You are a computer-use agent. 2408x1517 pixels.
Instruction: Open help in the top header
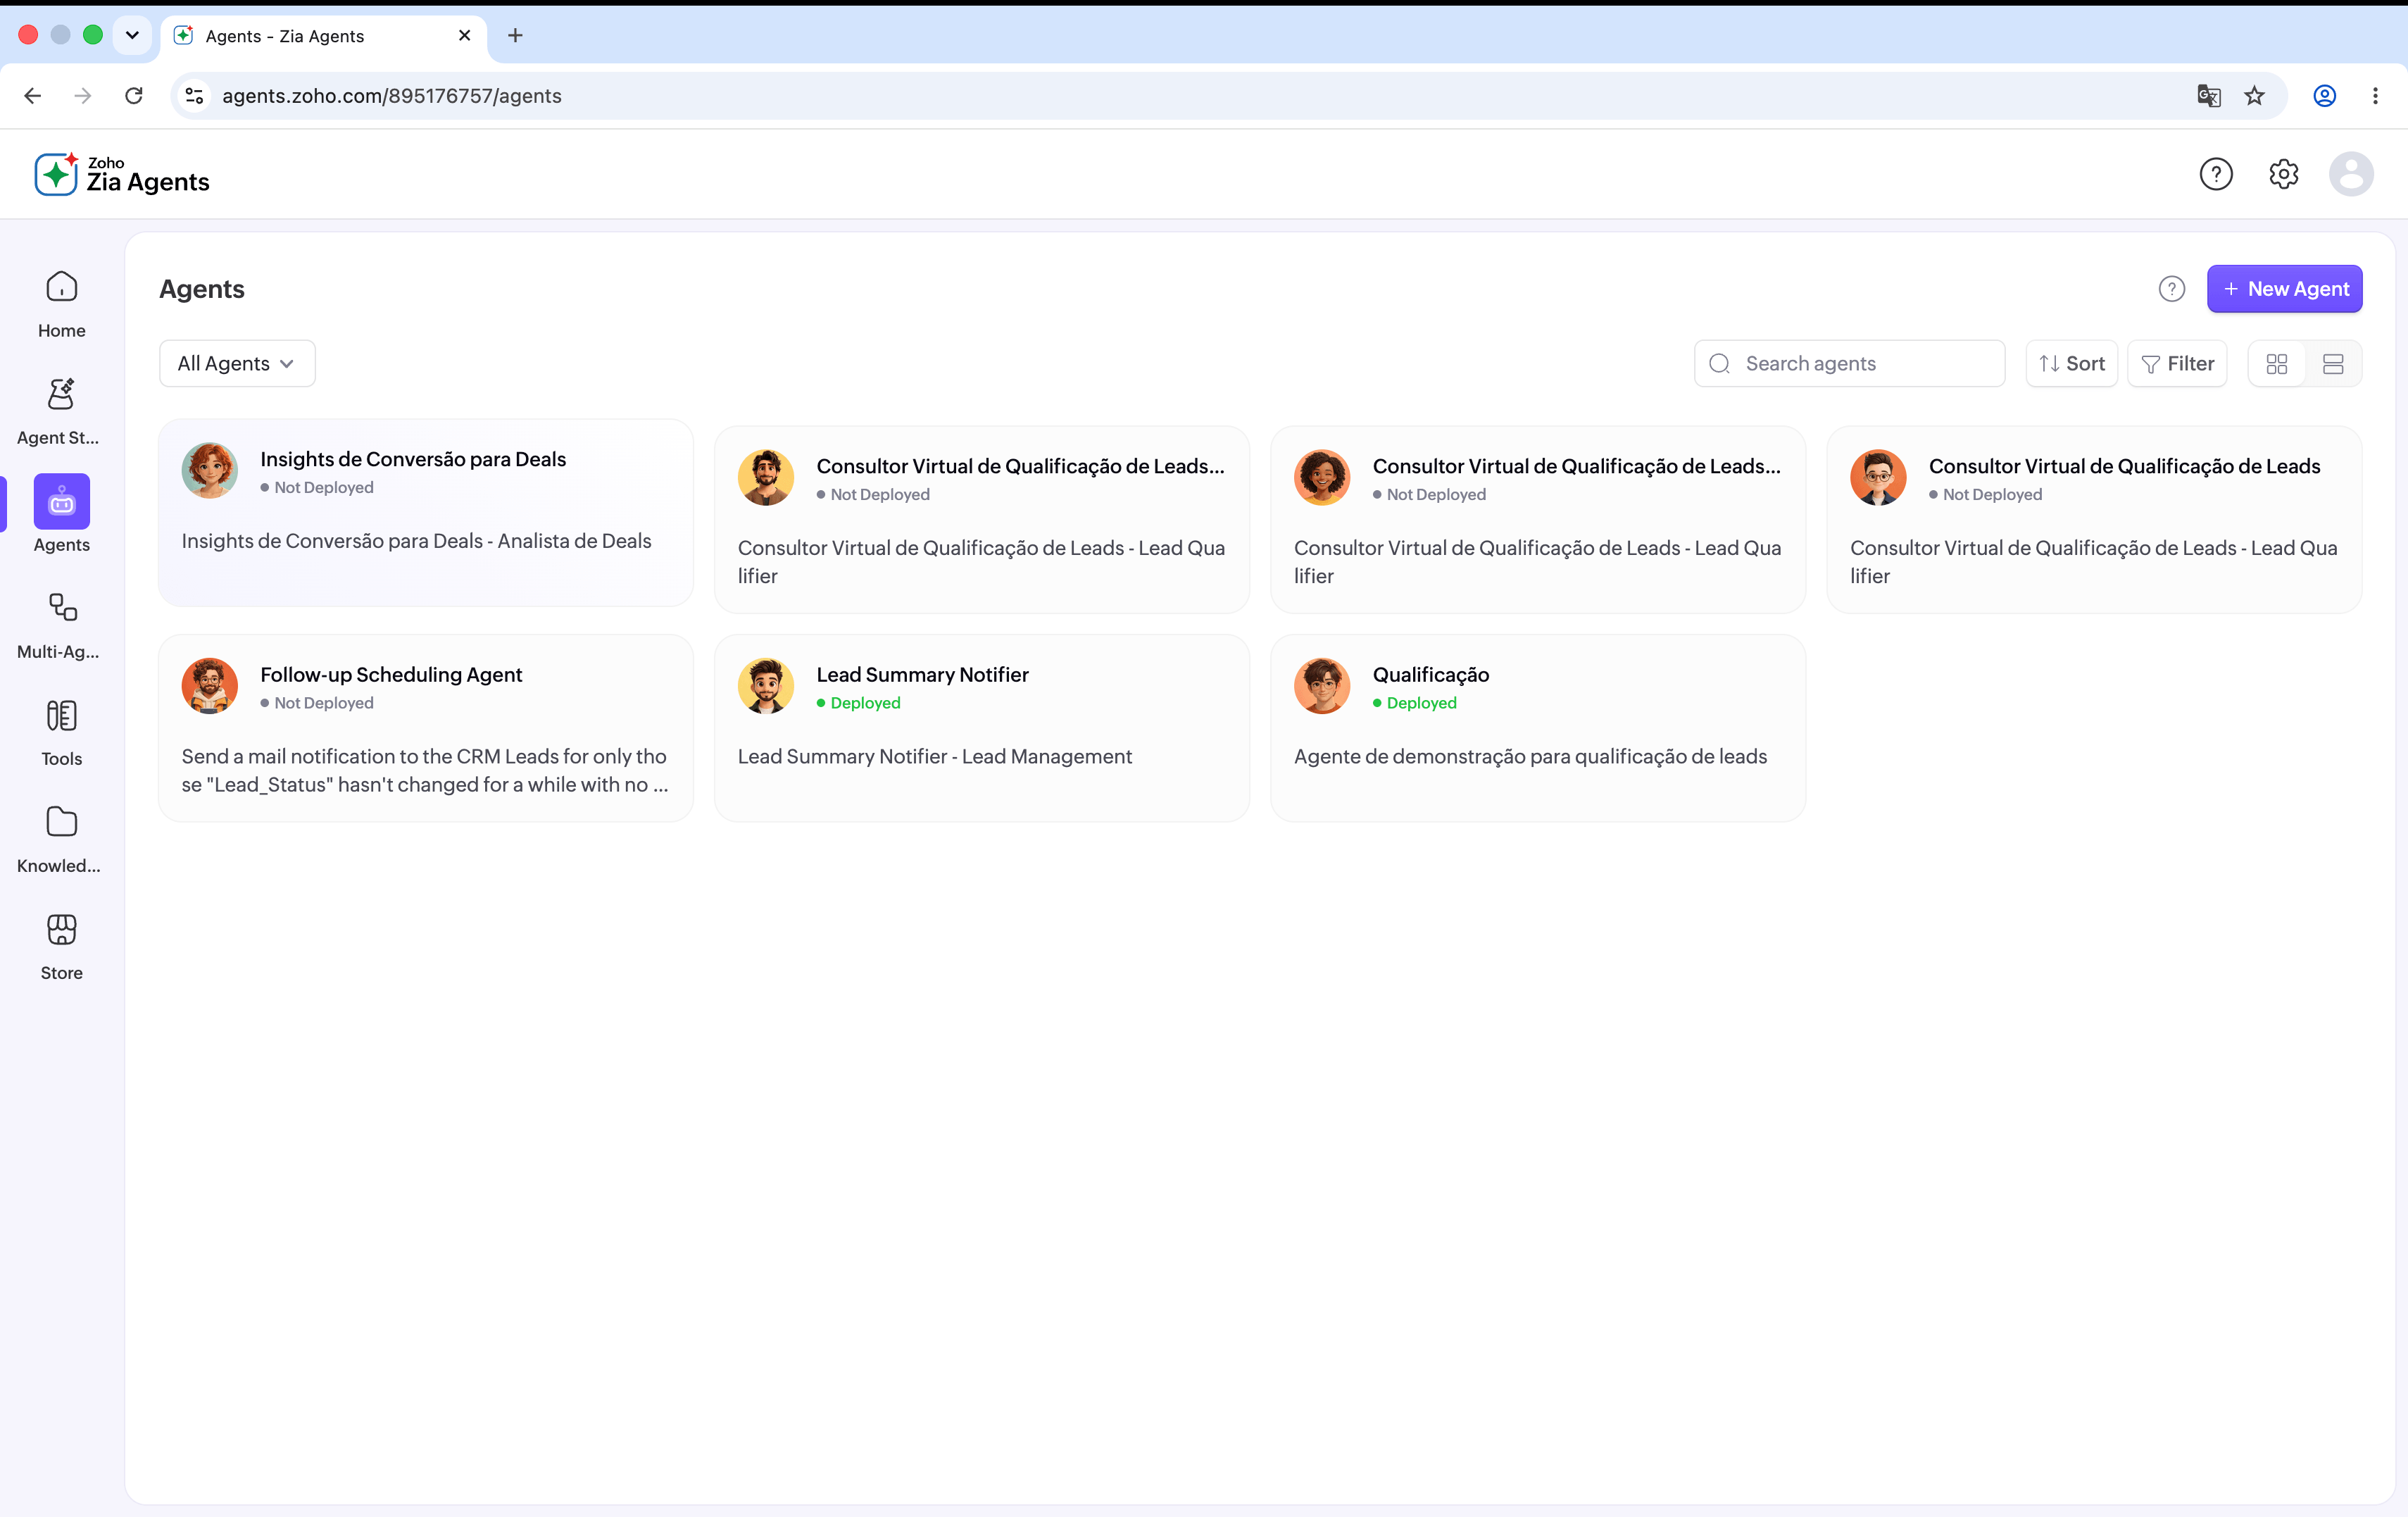[2215, 174]
